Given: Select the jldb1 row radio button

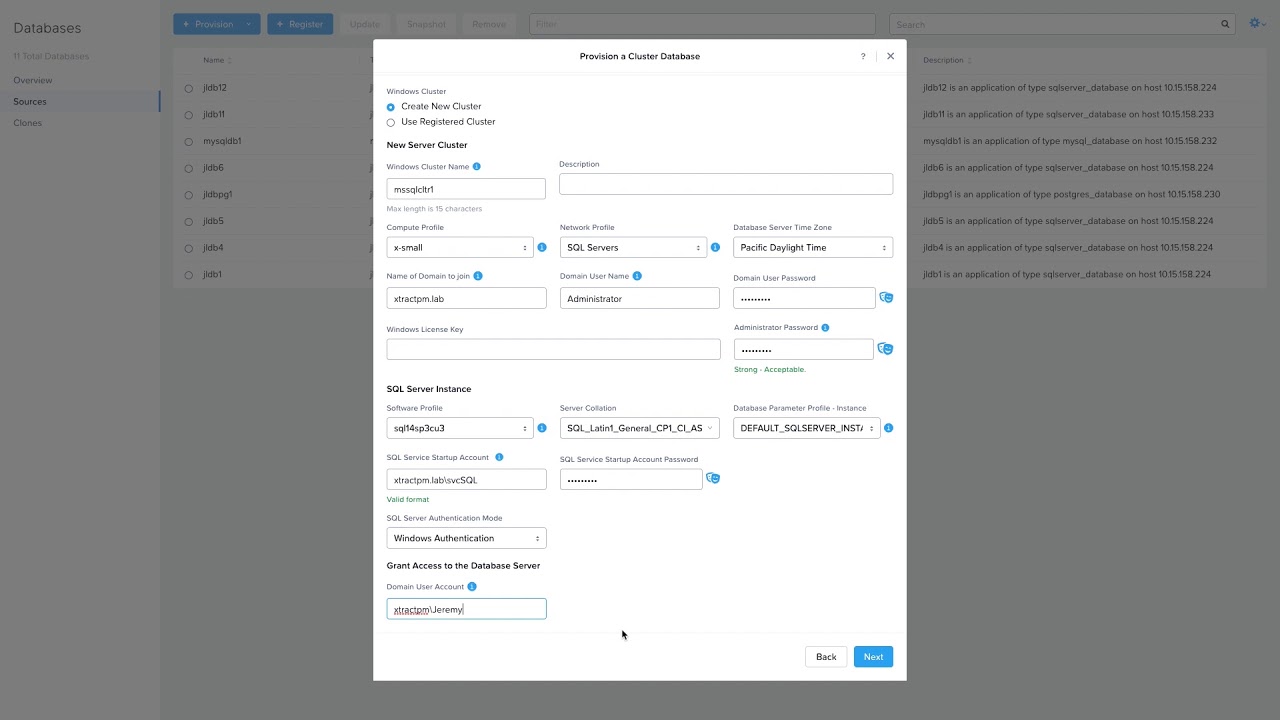Looking at the screenshot, I should (x=188, y=275).
